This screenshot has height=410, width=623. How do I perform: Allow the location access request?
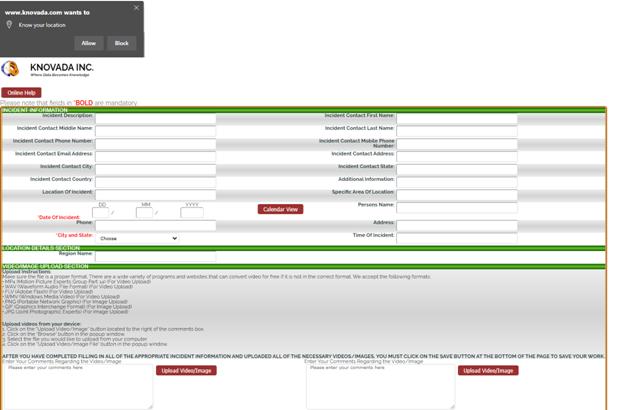click(89, 43)
